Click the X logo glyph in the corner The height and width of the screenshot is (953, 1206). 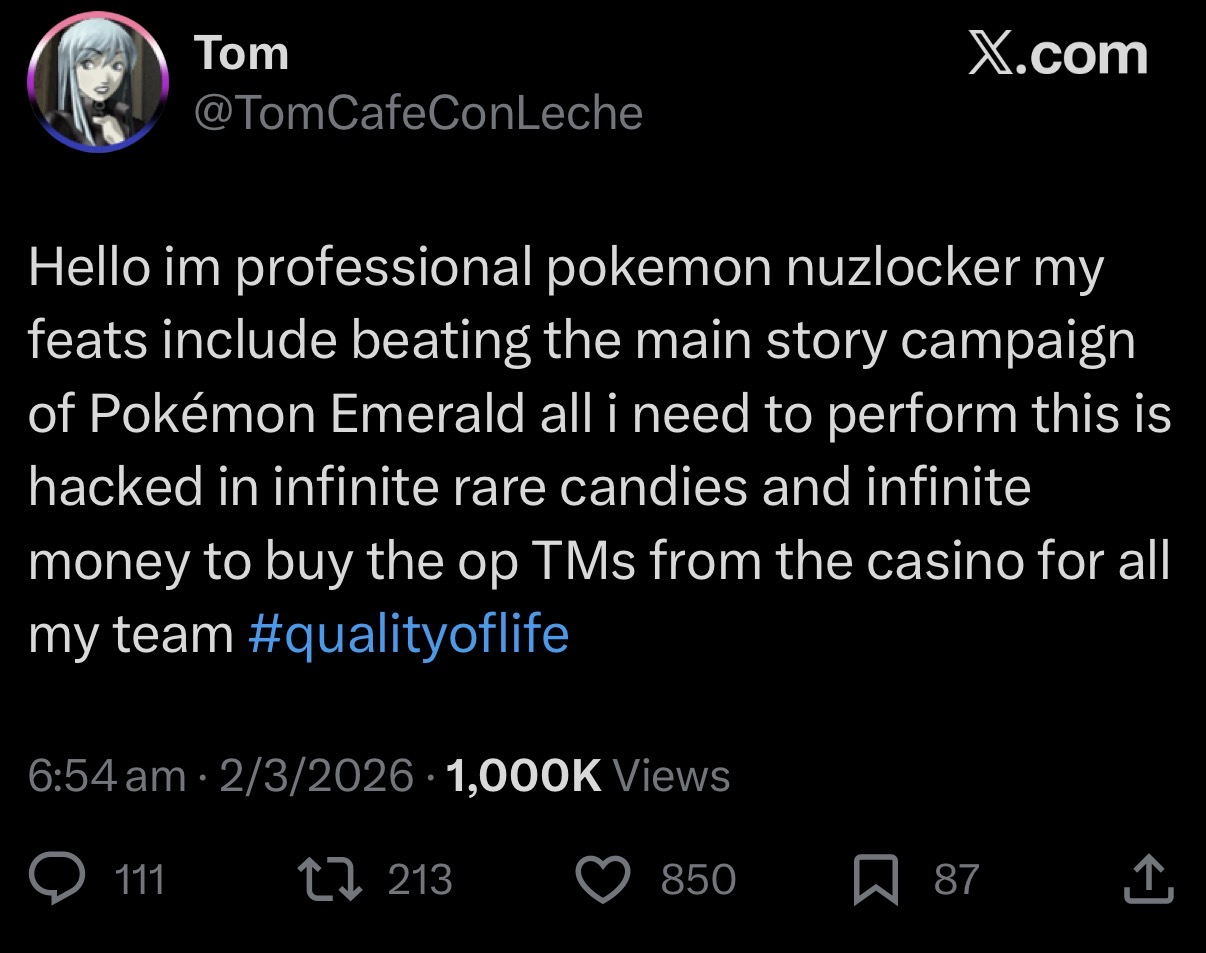pos(994,54)
